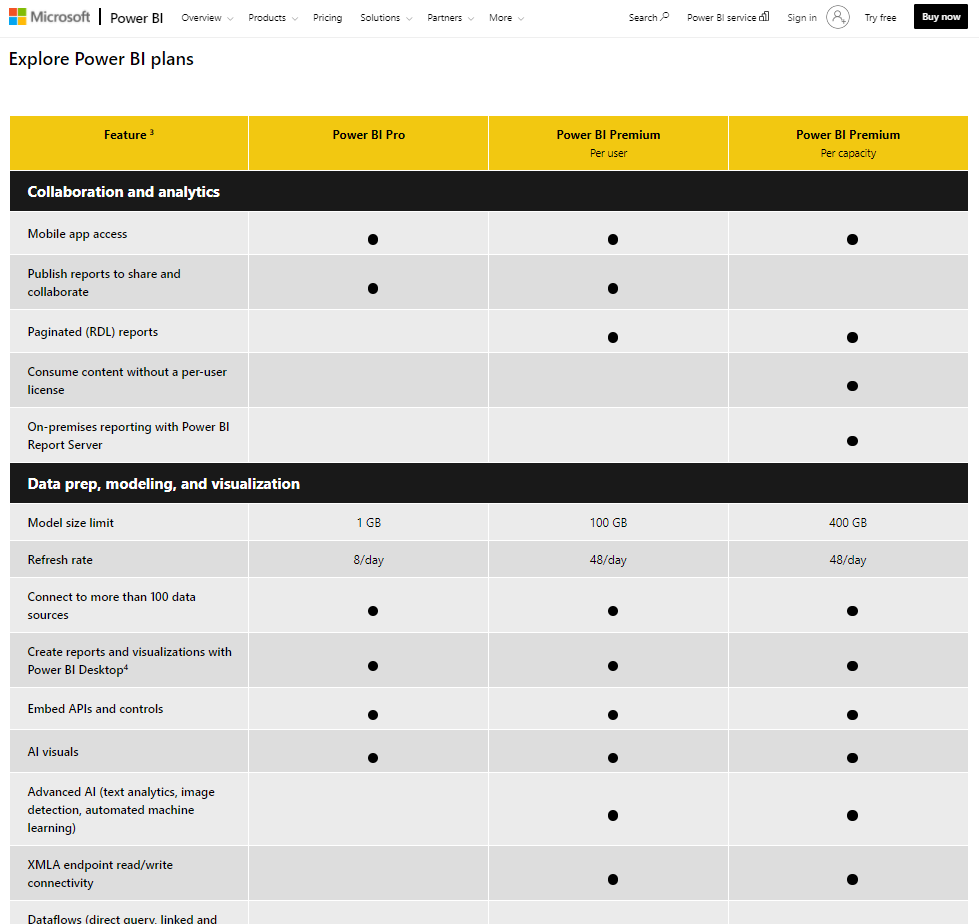Expand the More menu
This screenshot has height=924, width=979.
(x=506, y=17)
